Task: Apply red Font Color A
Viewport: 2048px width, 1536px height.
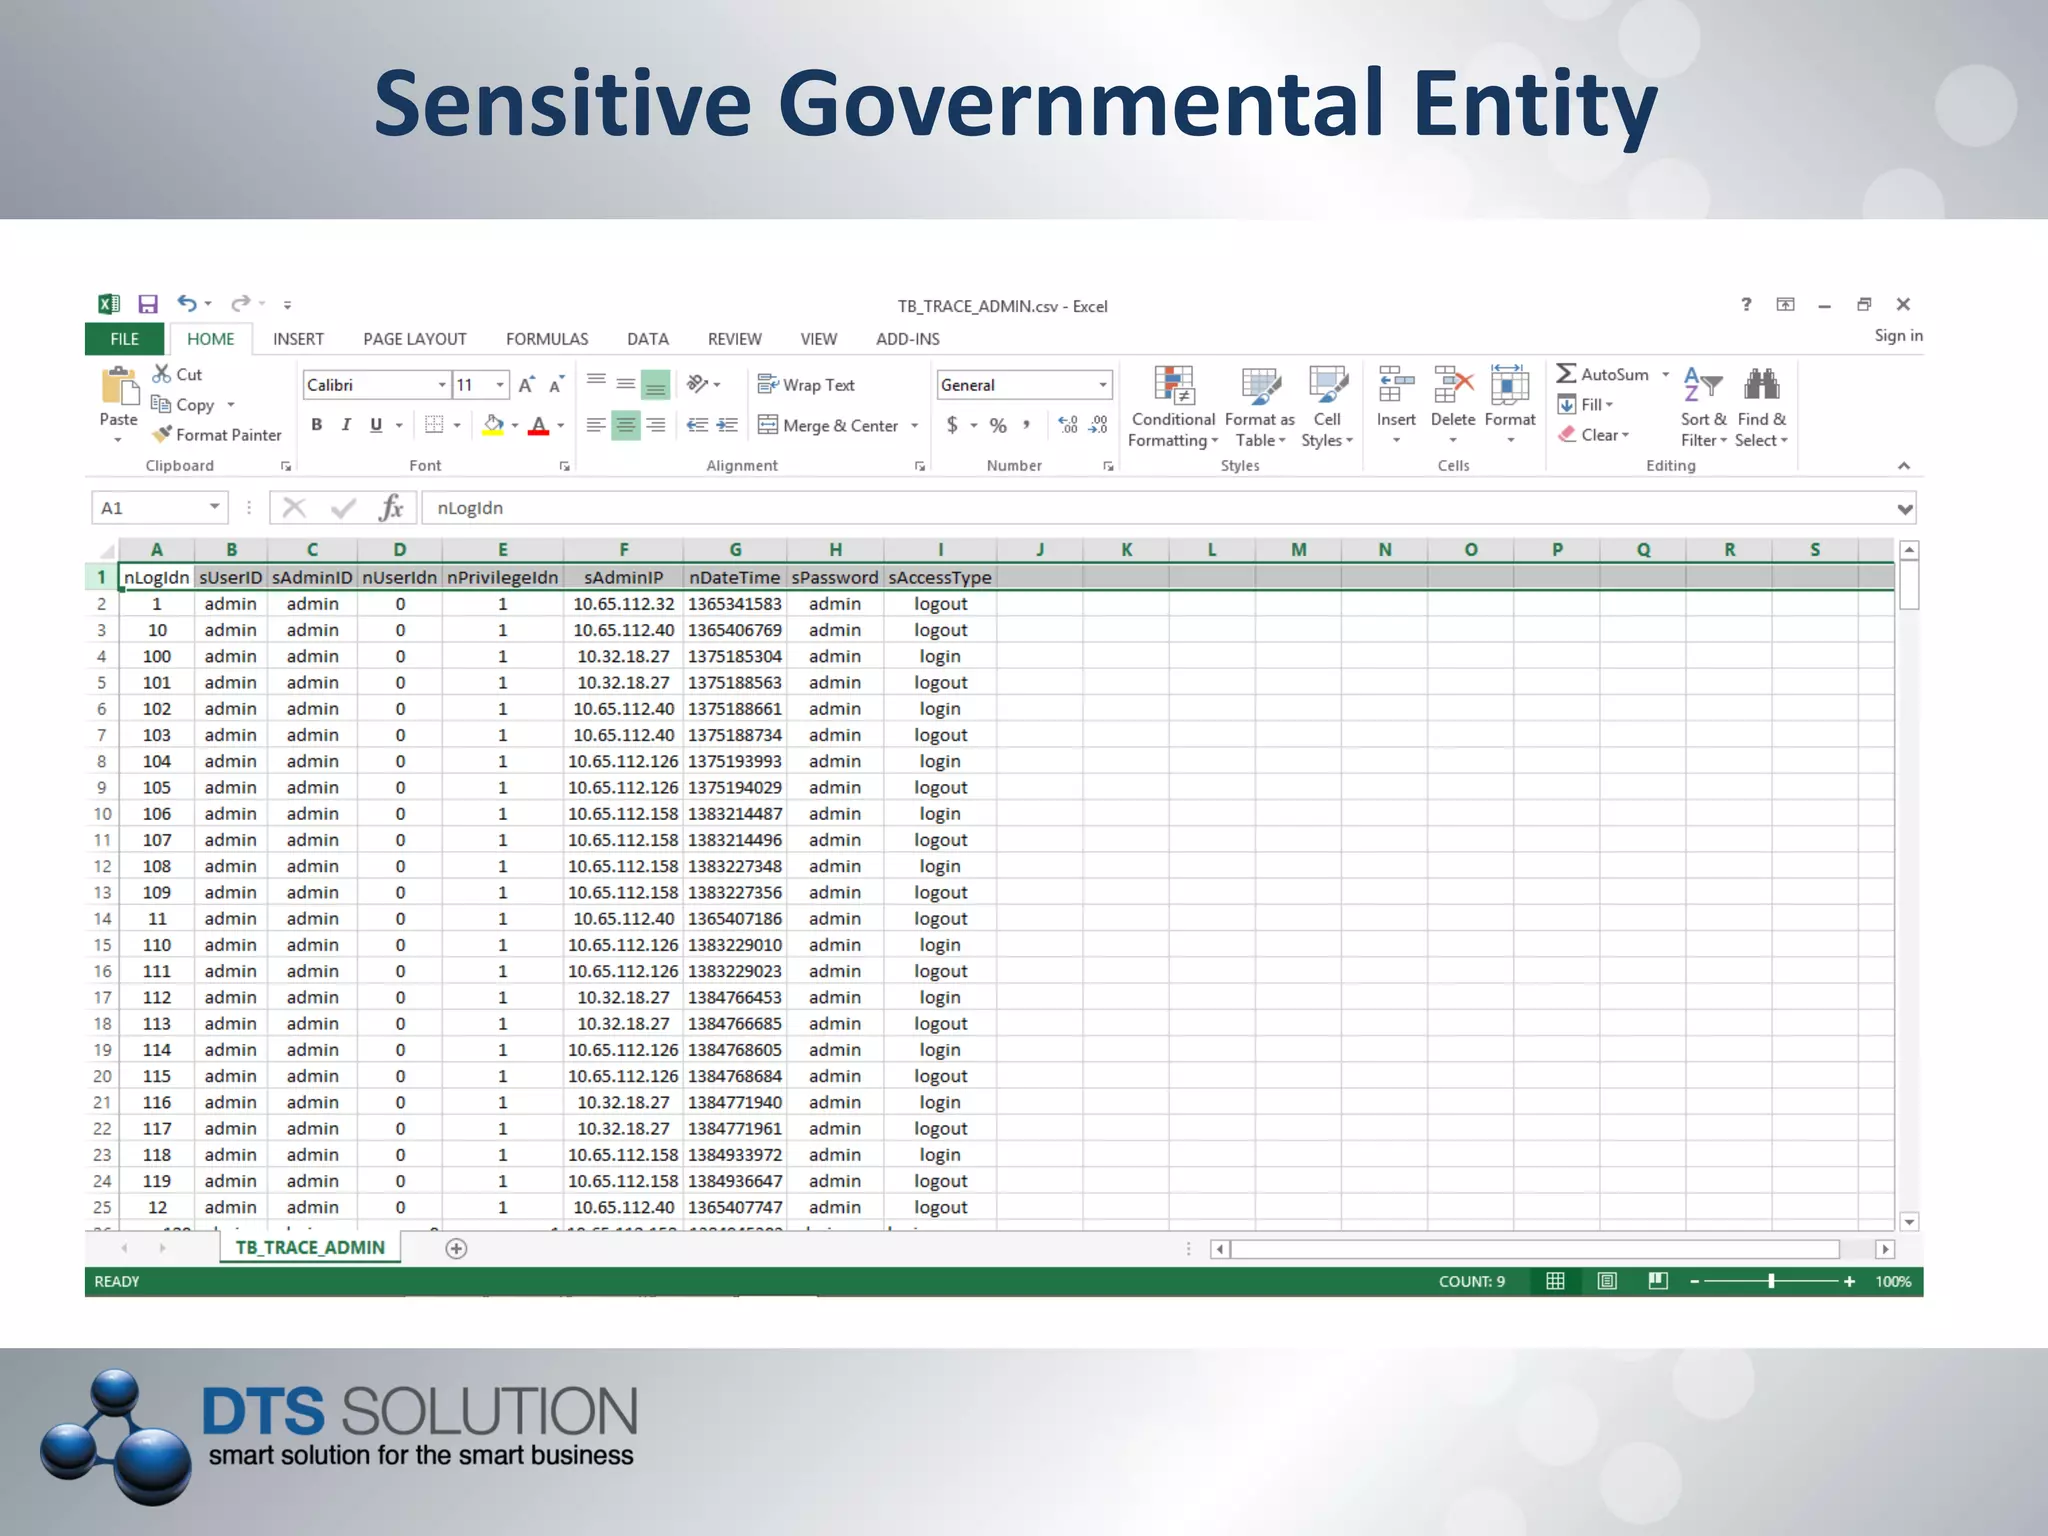Action: [539, 425]
